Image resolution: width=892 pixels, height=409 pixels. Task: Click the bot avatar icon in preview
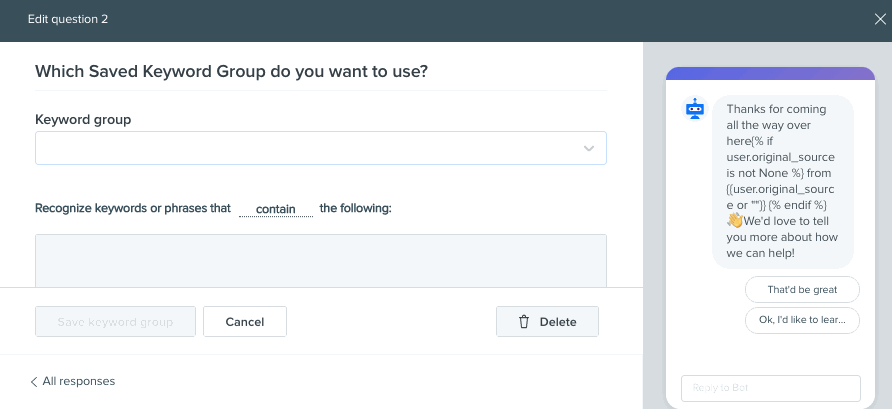(695, 109)
